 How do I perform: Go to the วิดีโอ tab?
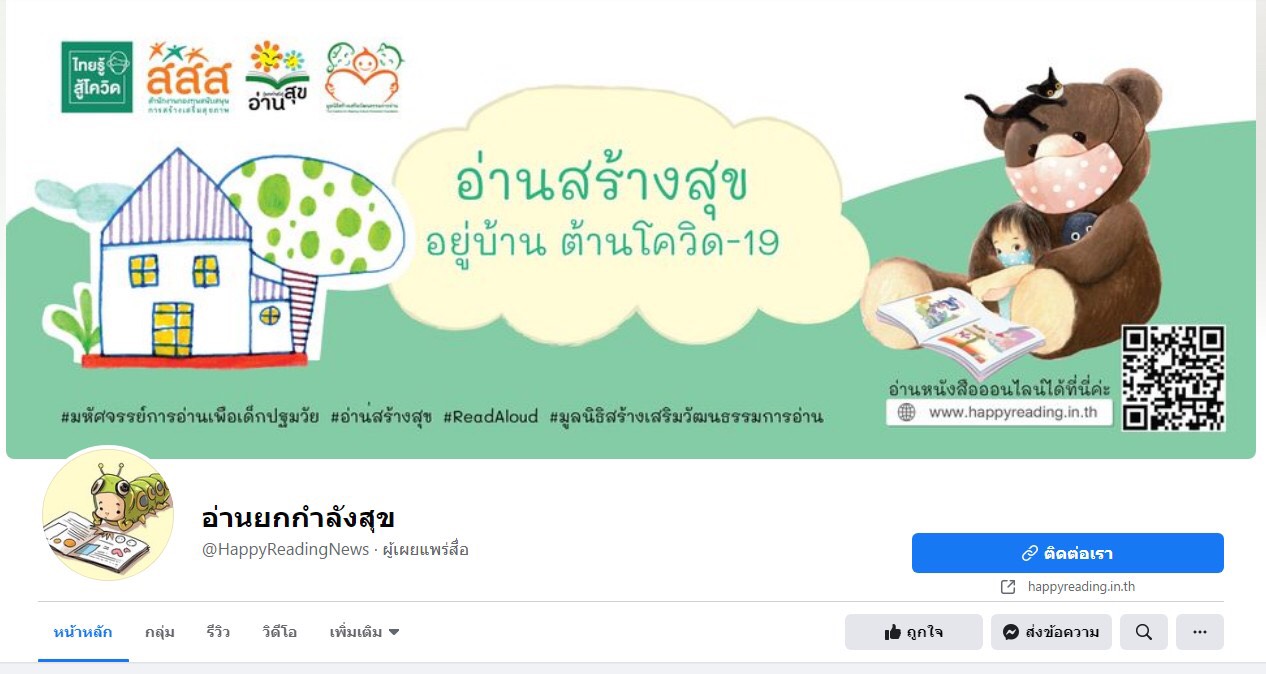[x=280, y=632]
